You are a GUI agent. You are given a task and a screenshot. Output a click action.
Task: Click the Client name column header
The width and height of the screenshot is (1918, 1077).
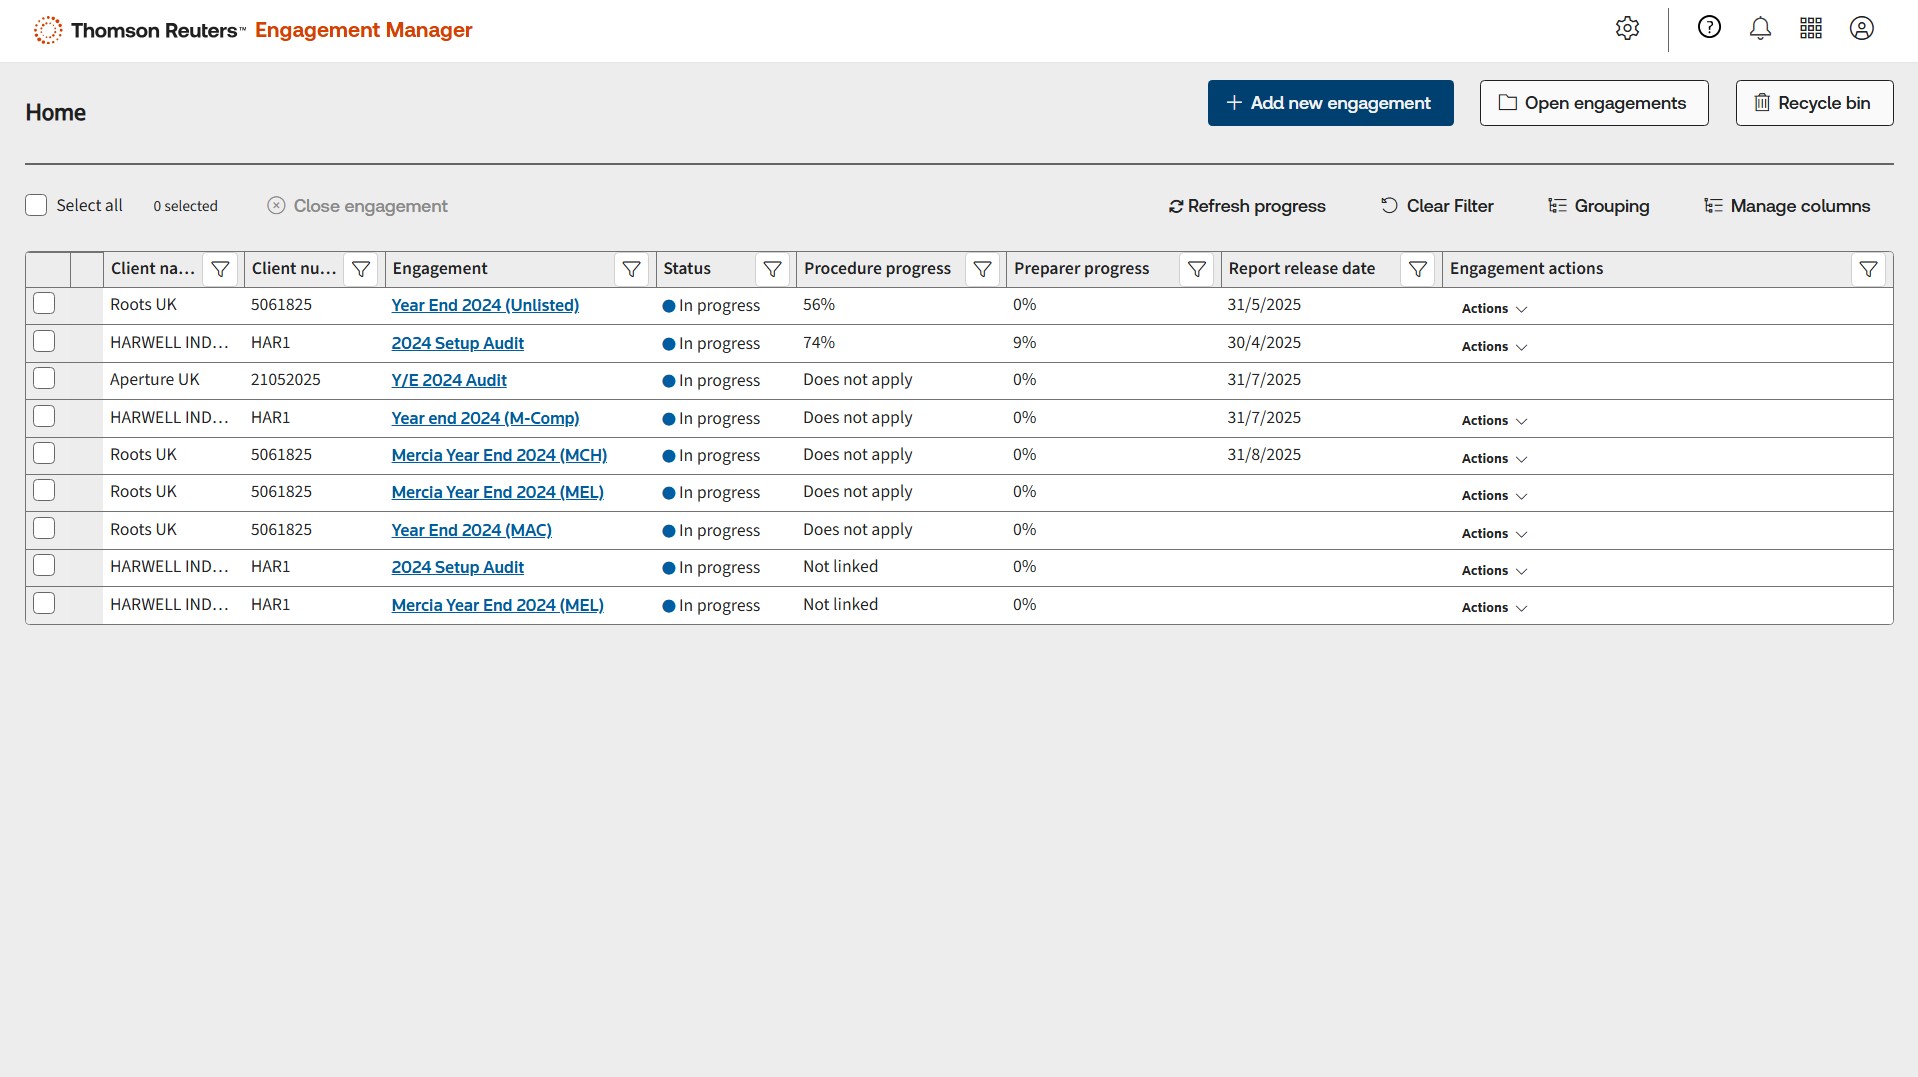click(152, 269)
